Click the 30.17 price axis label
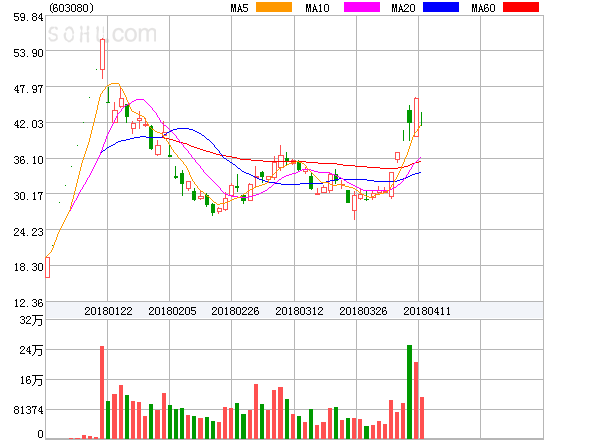Viewport: 600px width, 440px height. click(x=28, y=196)
